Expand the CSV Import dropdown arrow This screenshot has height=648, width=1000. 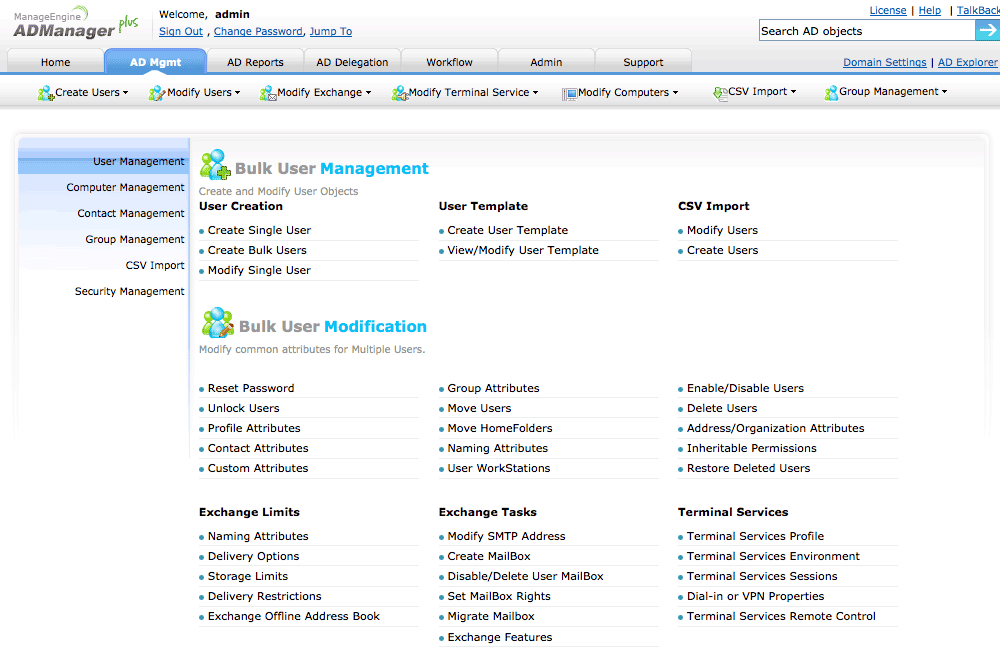click(793, 92)
